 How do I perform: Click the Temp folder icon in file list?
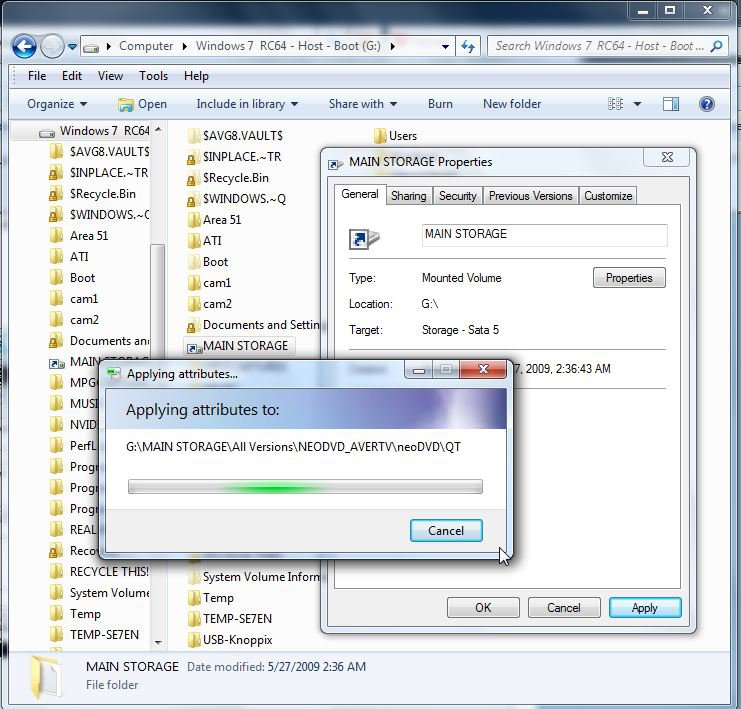coord(194,598)
